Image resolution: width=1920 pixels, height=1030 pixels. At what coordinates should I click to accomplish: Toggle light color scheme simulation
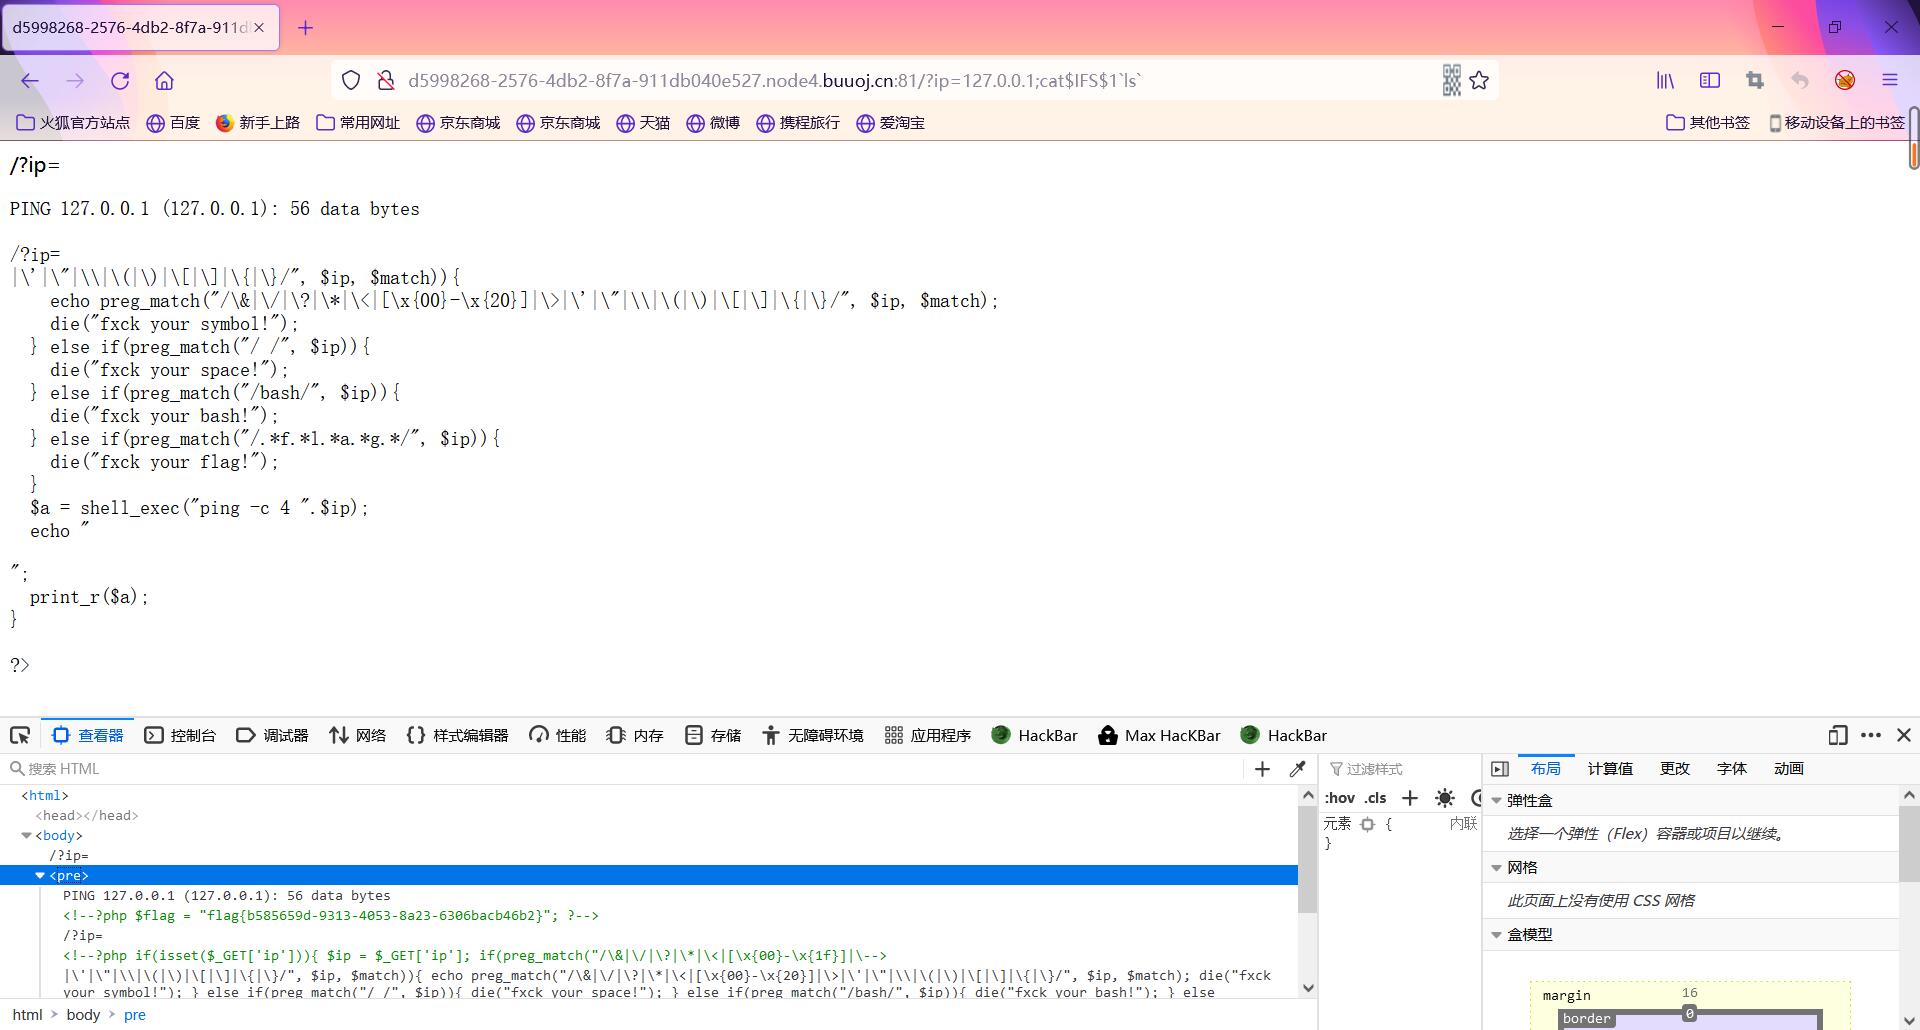(1445, 798)
